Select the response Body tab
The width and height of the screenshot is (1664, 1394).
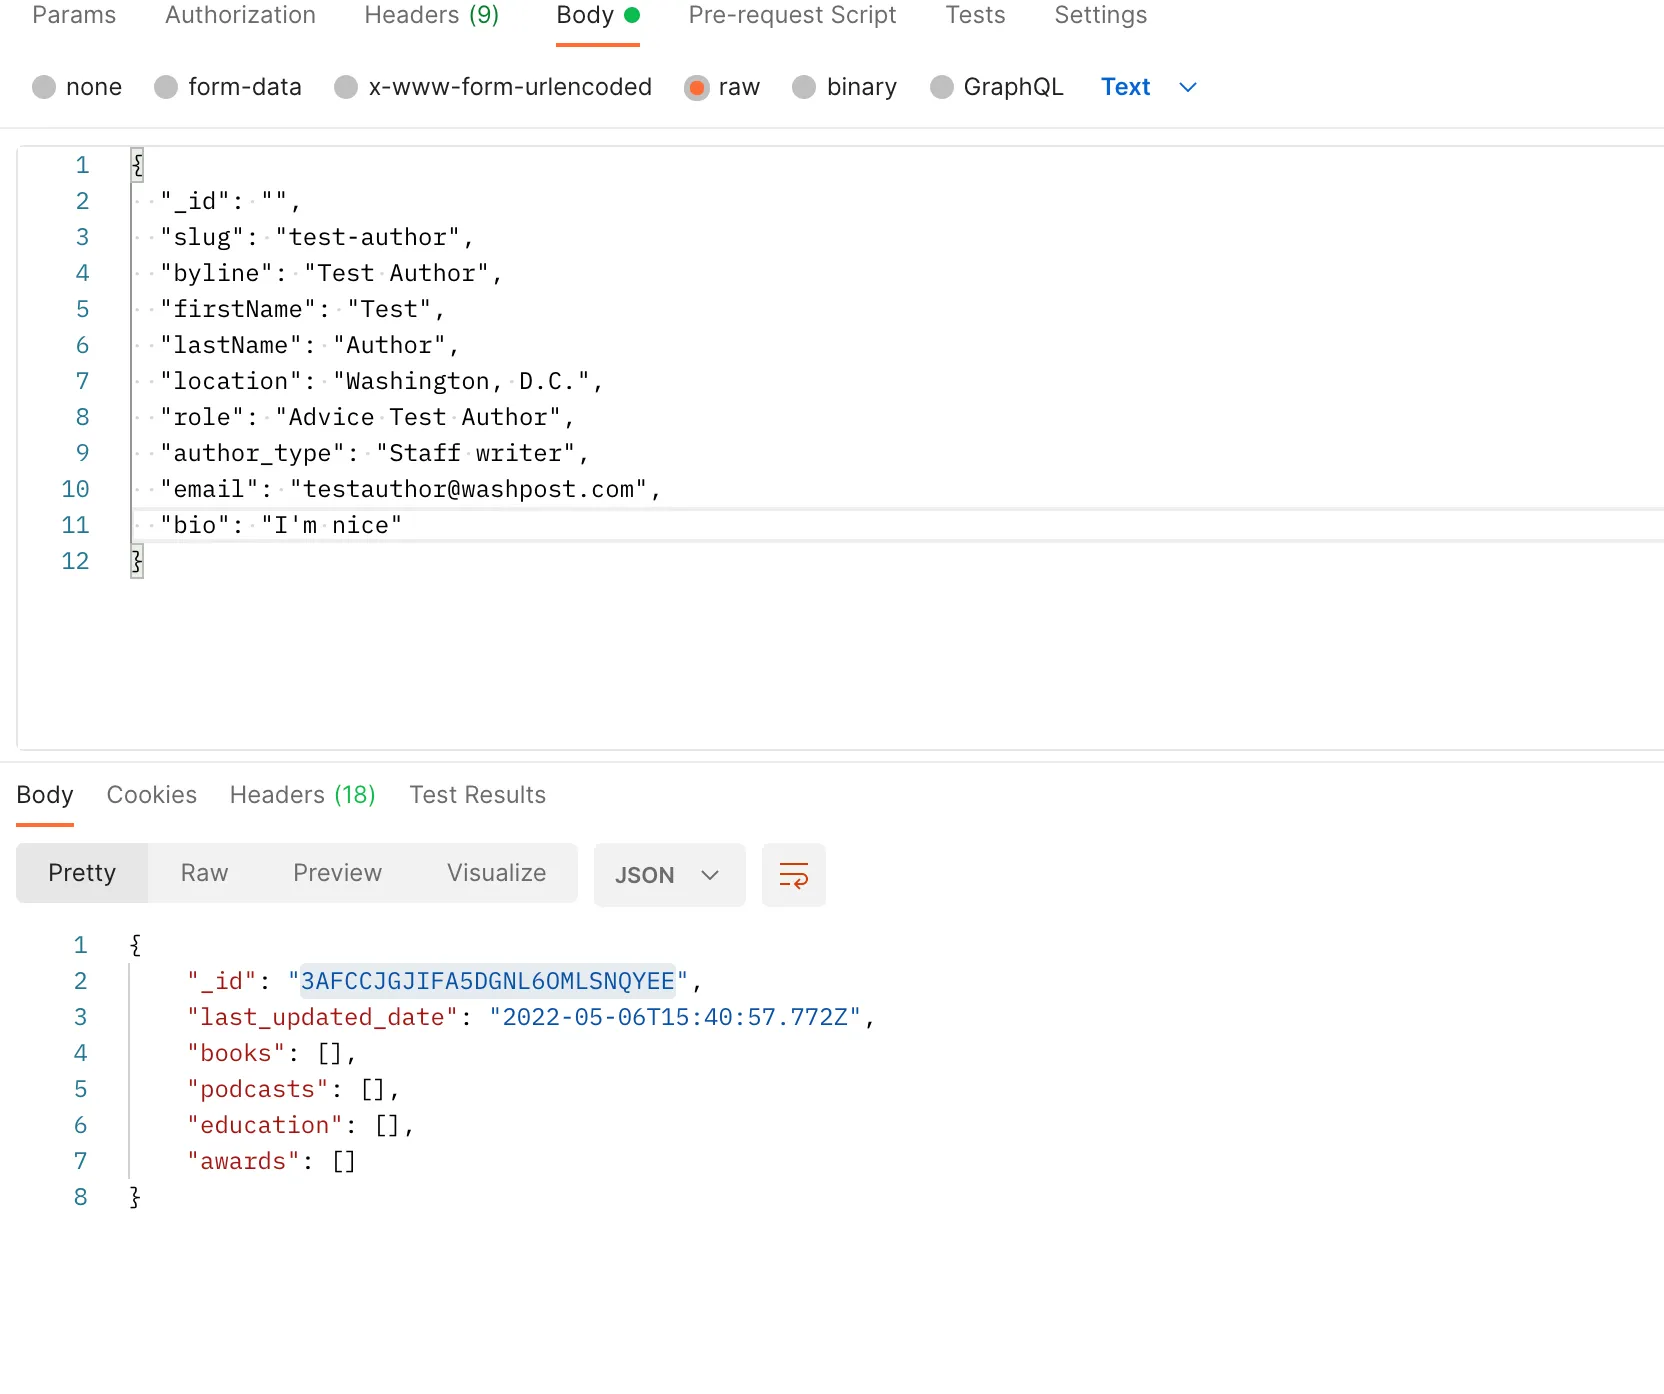[45, 795]
